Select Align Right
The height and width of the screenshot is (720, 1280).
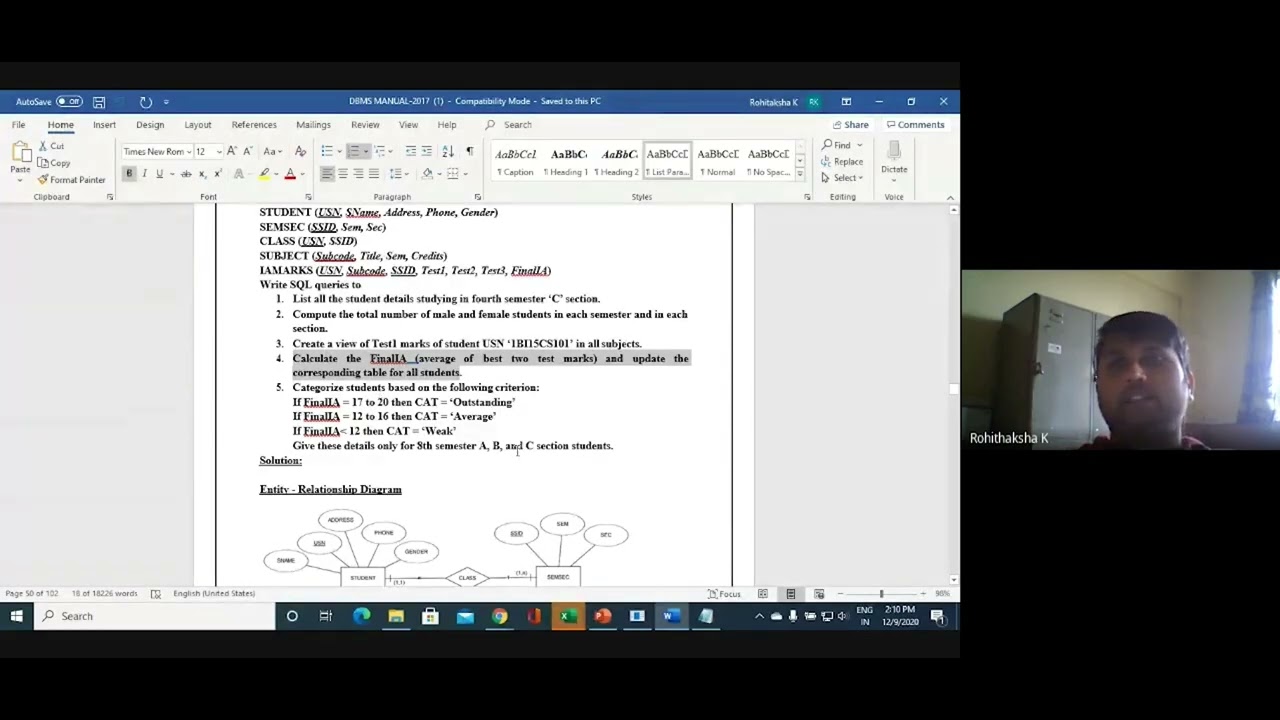[x=358, y=174]
